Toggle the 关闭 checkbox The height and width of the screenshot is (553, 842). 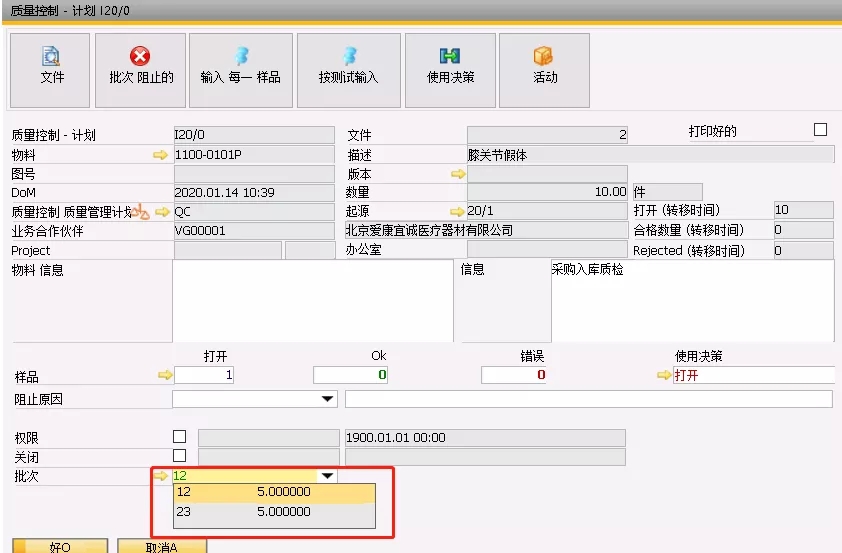179,455
